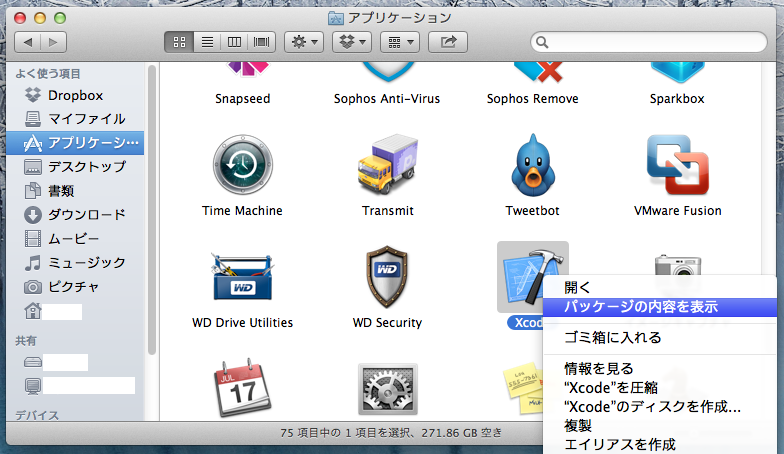The width and height of the screenshot is (784, 454).
Task: Choose 開く from the context menu
Action: pos(660,288)
